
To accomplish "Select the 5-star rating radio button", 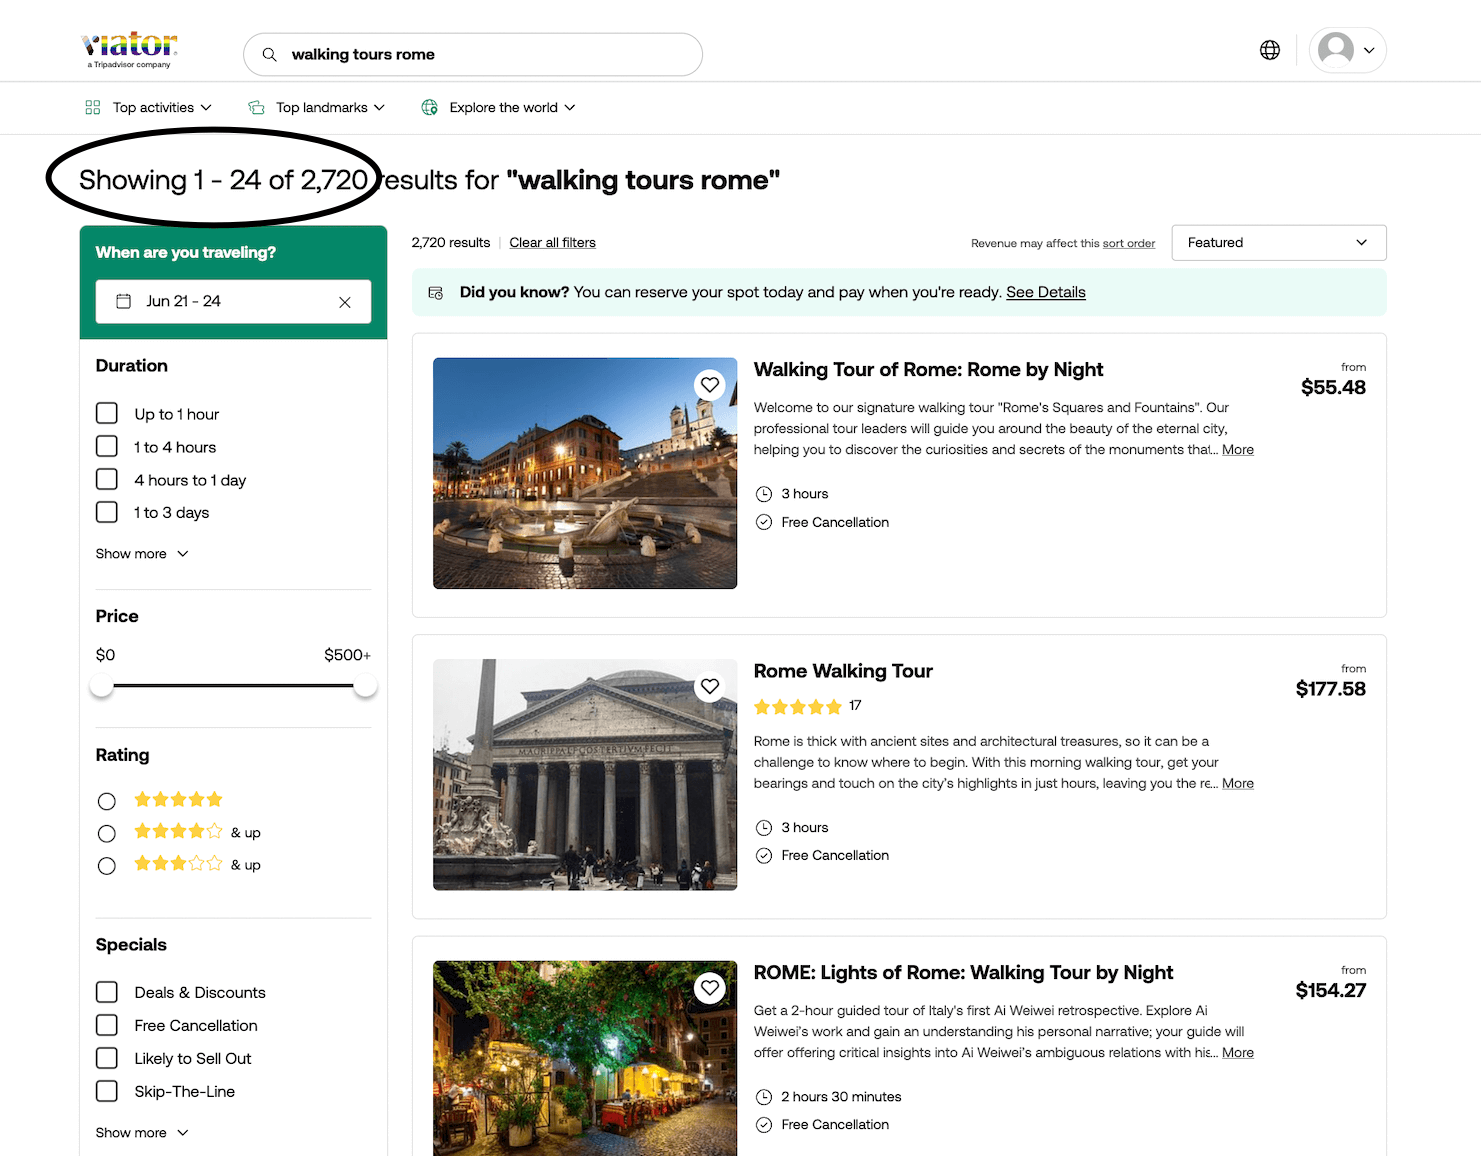I will pos(107,800).
